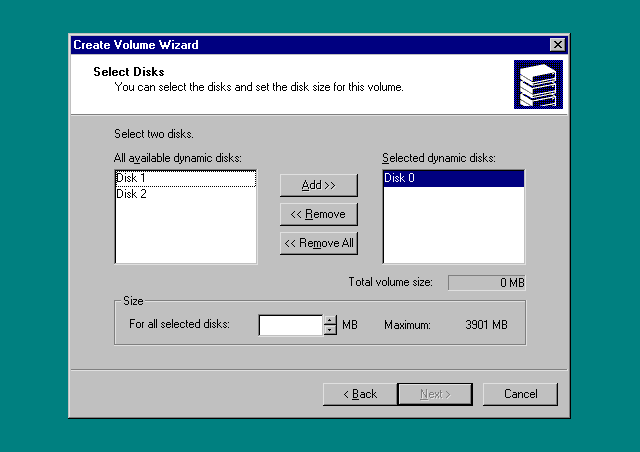Close the wizard using title bar X

click(x=557, y=45)
